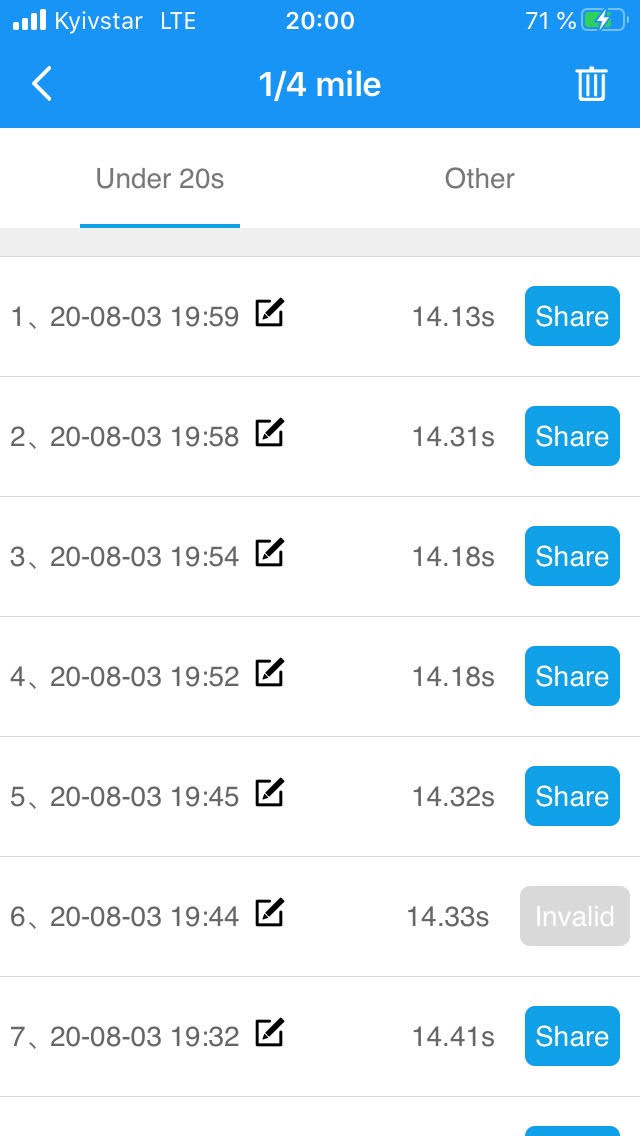Share the 14.32s run result
Screen dimensions: 640x1136
click(x=572, y=796)
